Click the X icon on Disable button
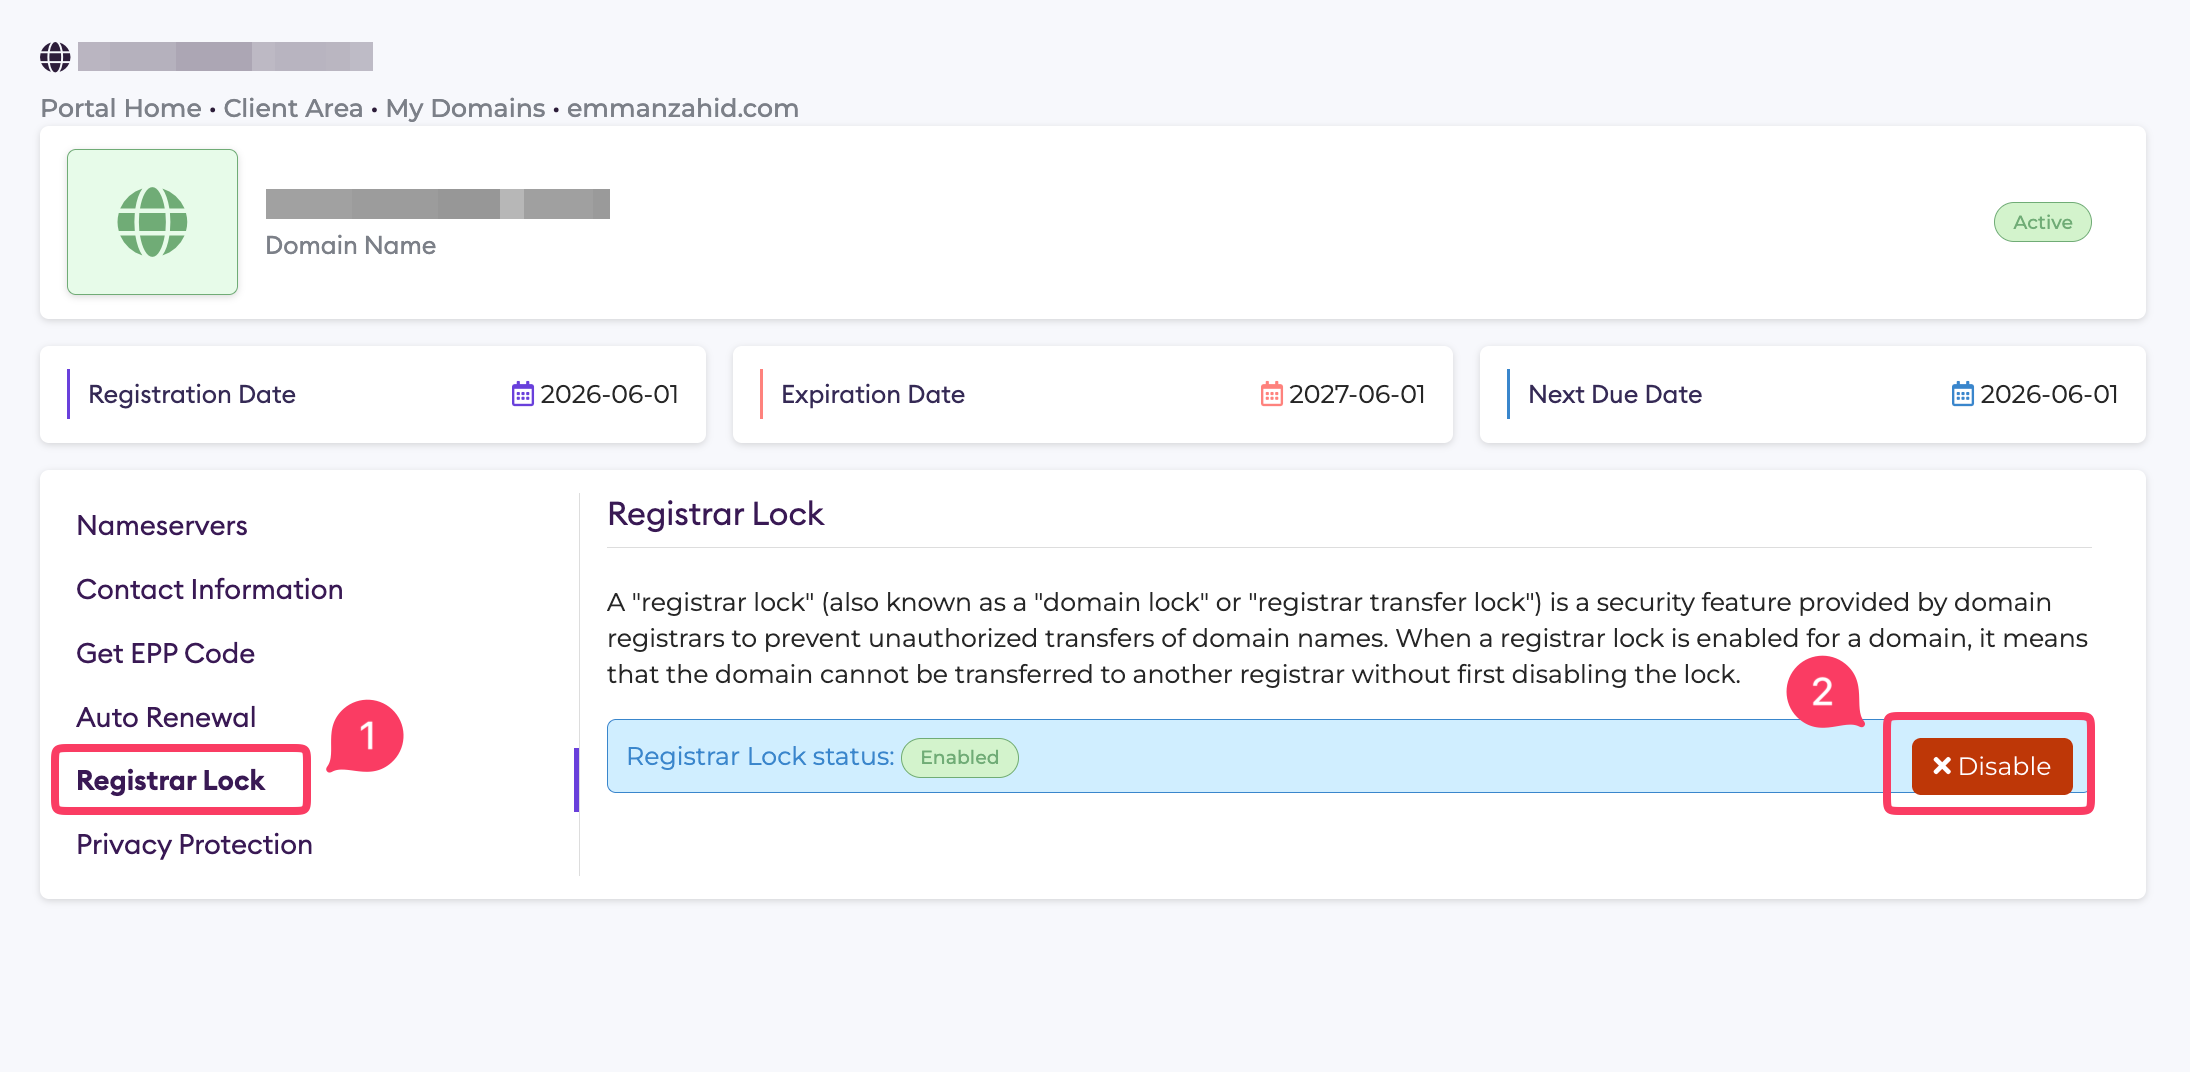The width and height of the screenshot is (2190, 1072). click(1942, 766)
